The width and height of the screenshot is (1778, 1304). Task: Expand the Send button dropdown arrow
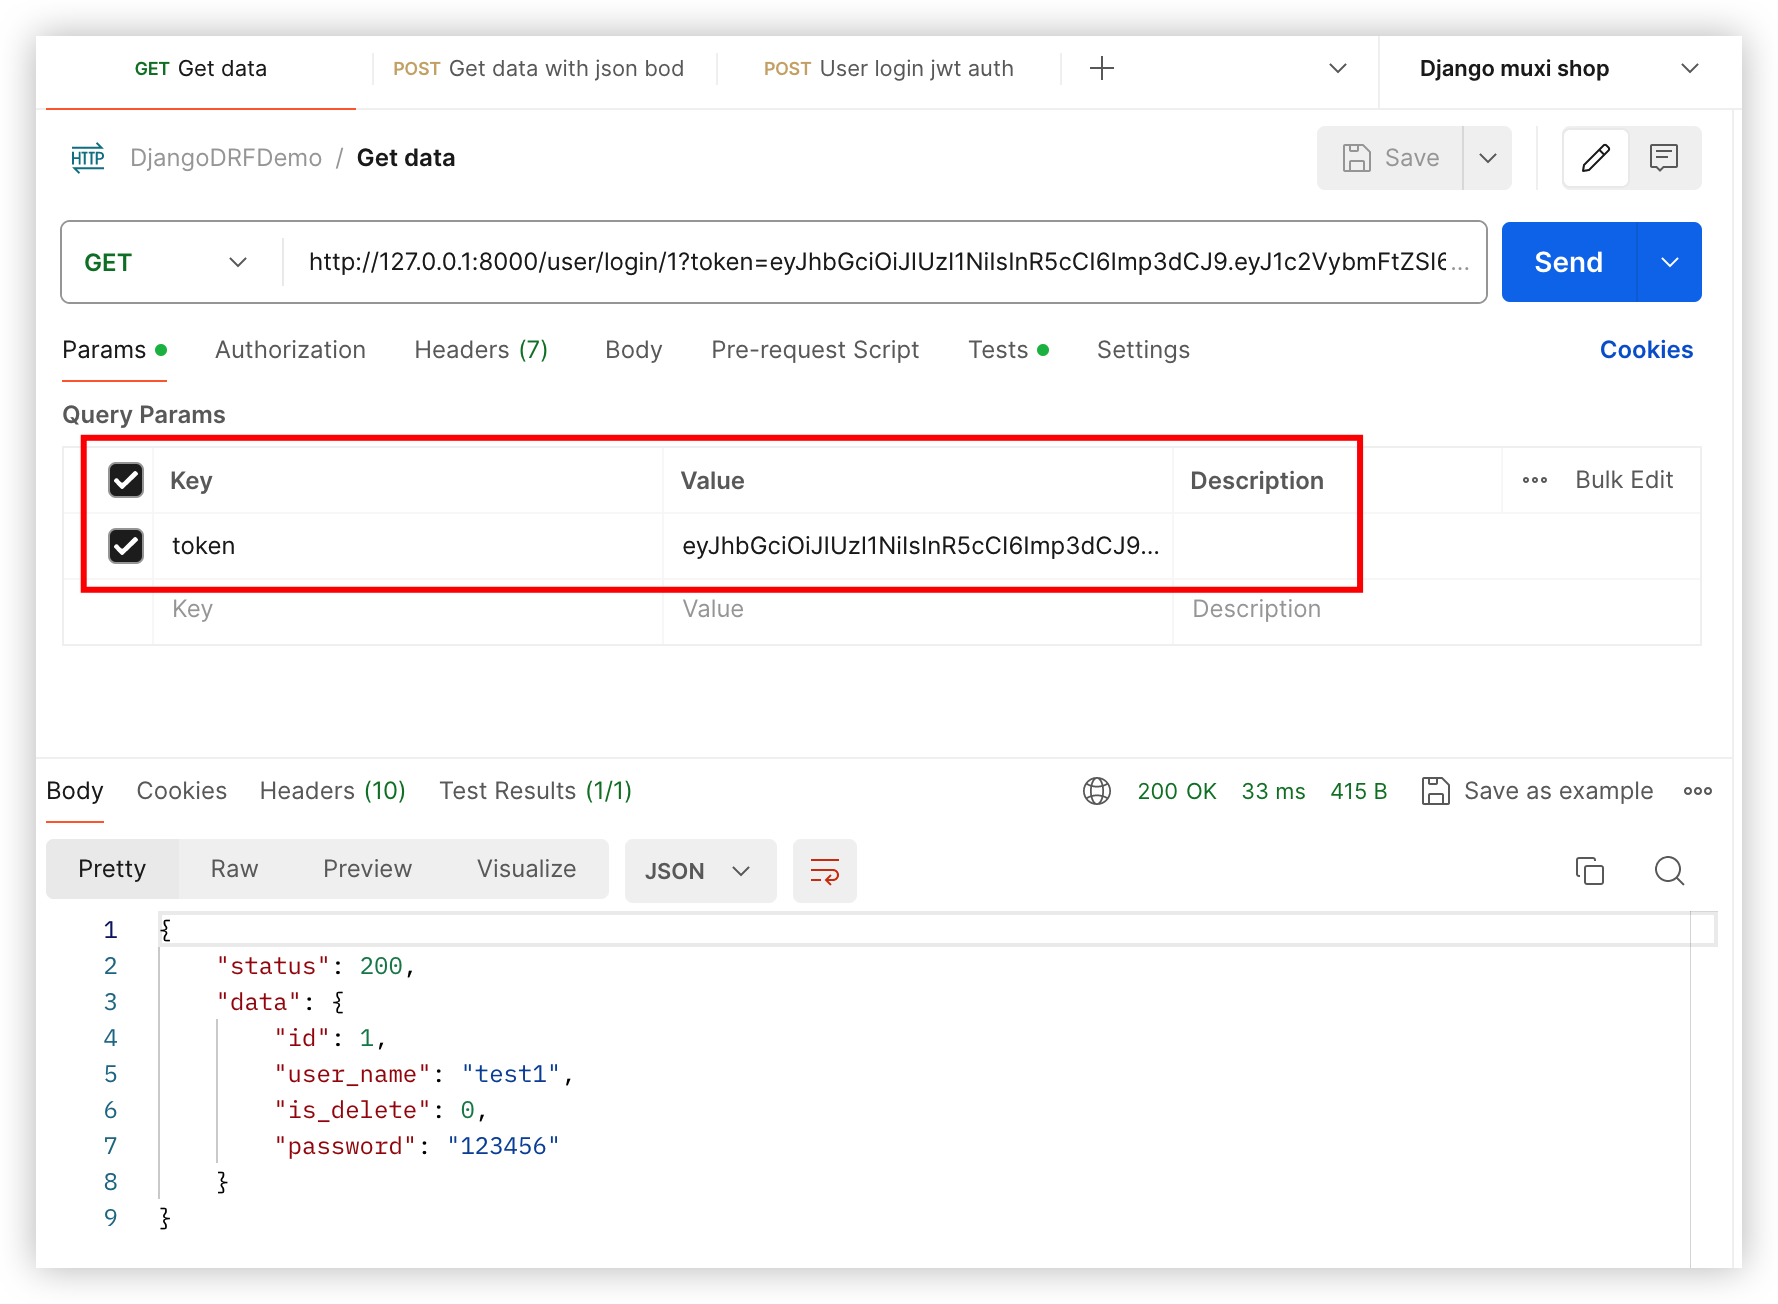point(1669,262)
